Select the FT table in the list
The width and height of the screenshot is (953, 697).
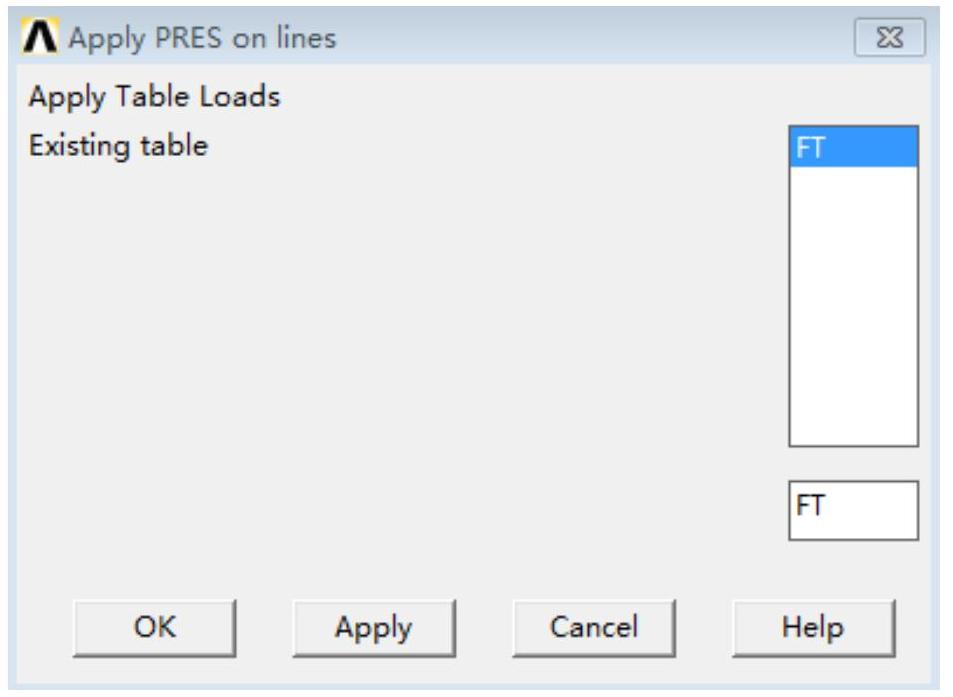(852, 147)
